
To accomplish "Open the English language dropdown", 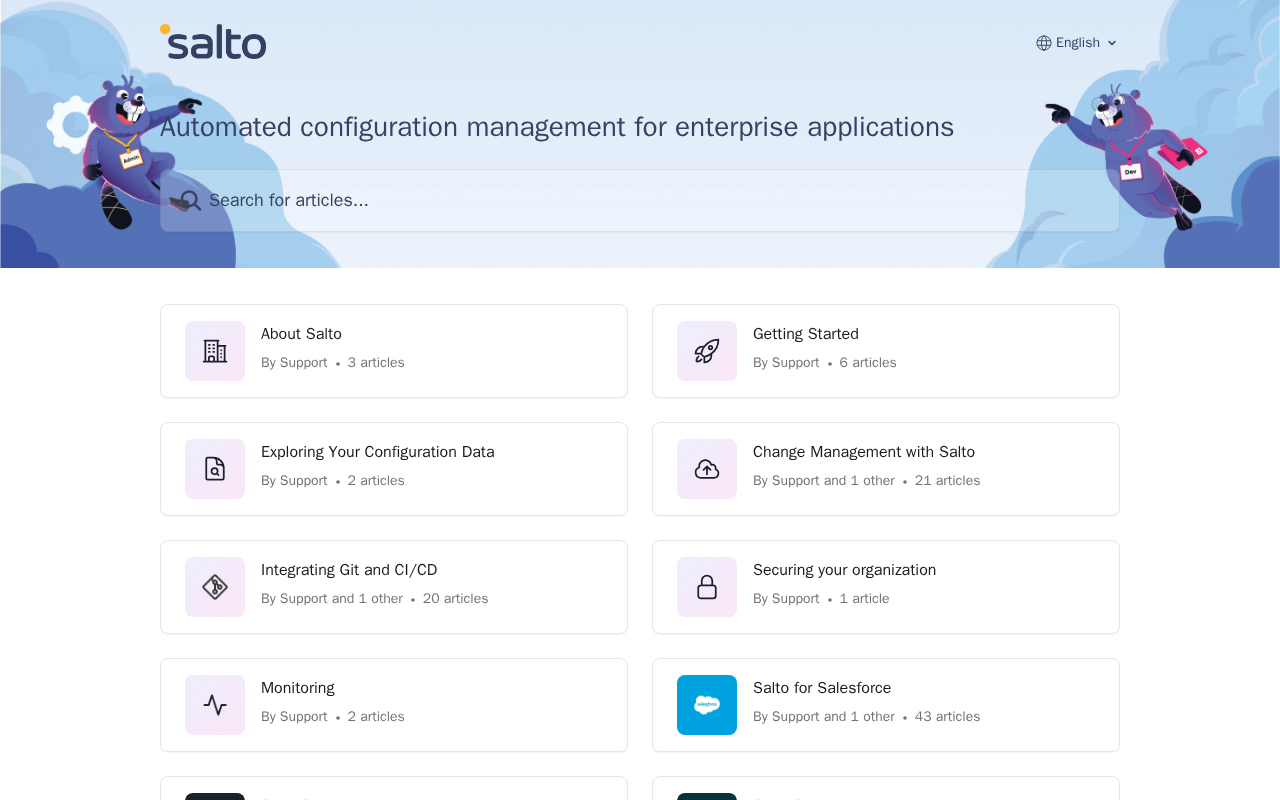I will pyautogui.click(x=1077, y=43).
